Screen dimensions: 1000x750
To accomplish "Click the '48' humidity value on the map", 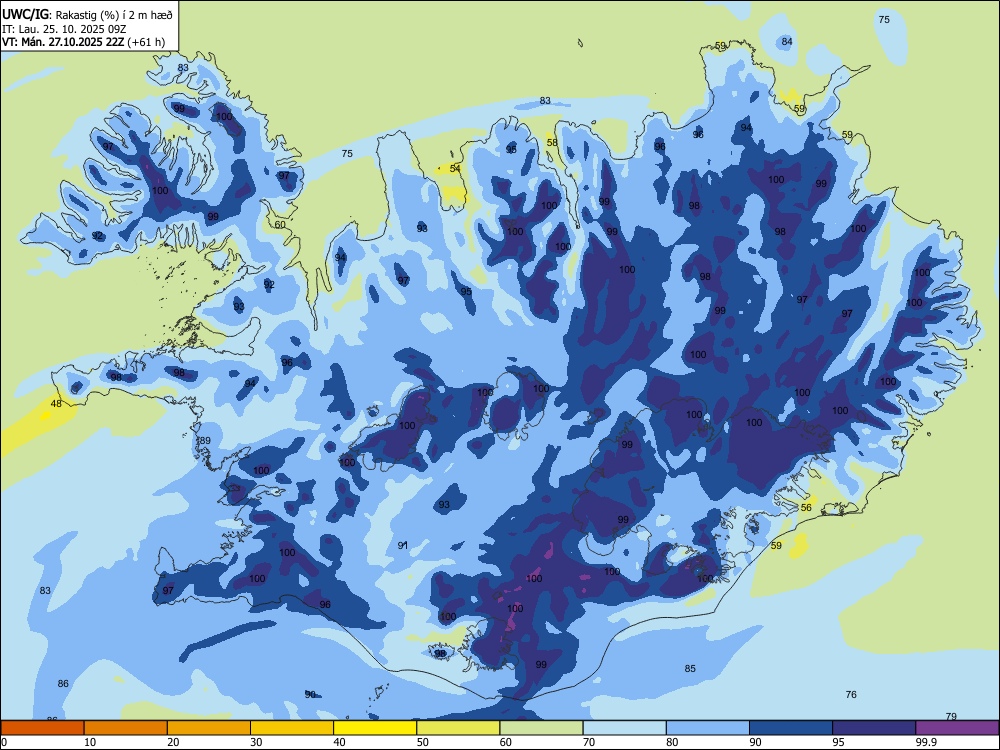I will (56, 404).
